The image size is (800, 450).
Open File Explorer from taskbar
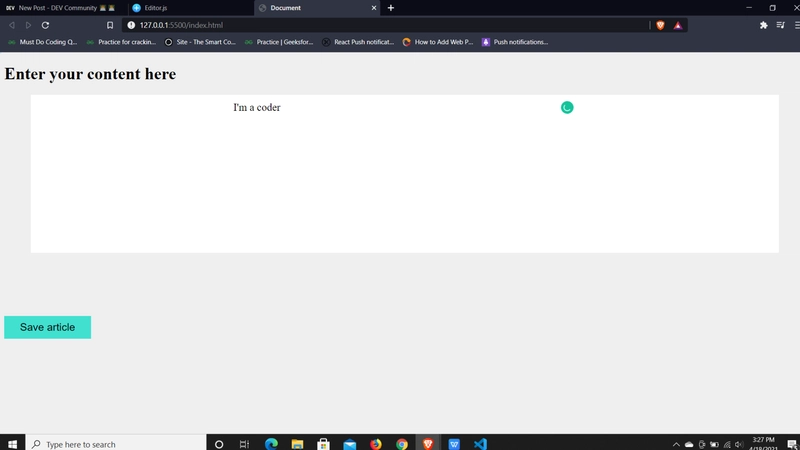297,444
